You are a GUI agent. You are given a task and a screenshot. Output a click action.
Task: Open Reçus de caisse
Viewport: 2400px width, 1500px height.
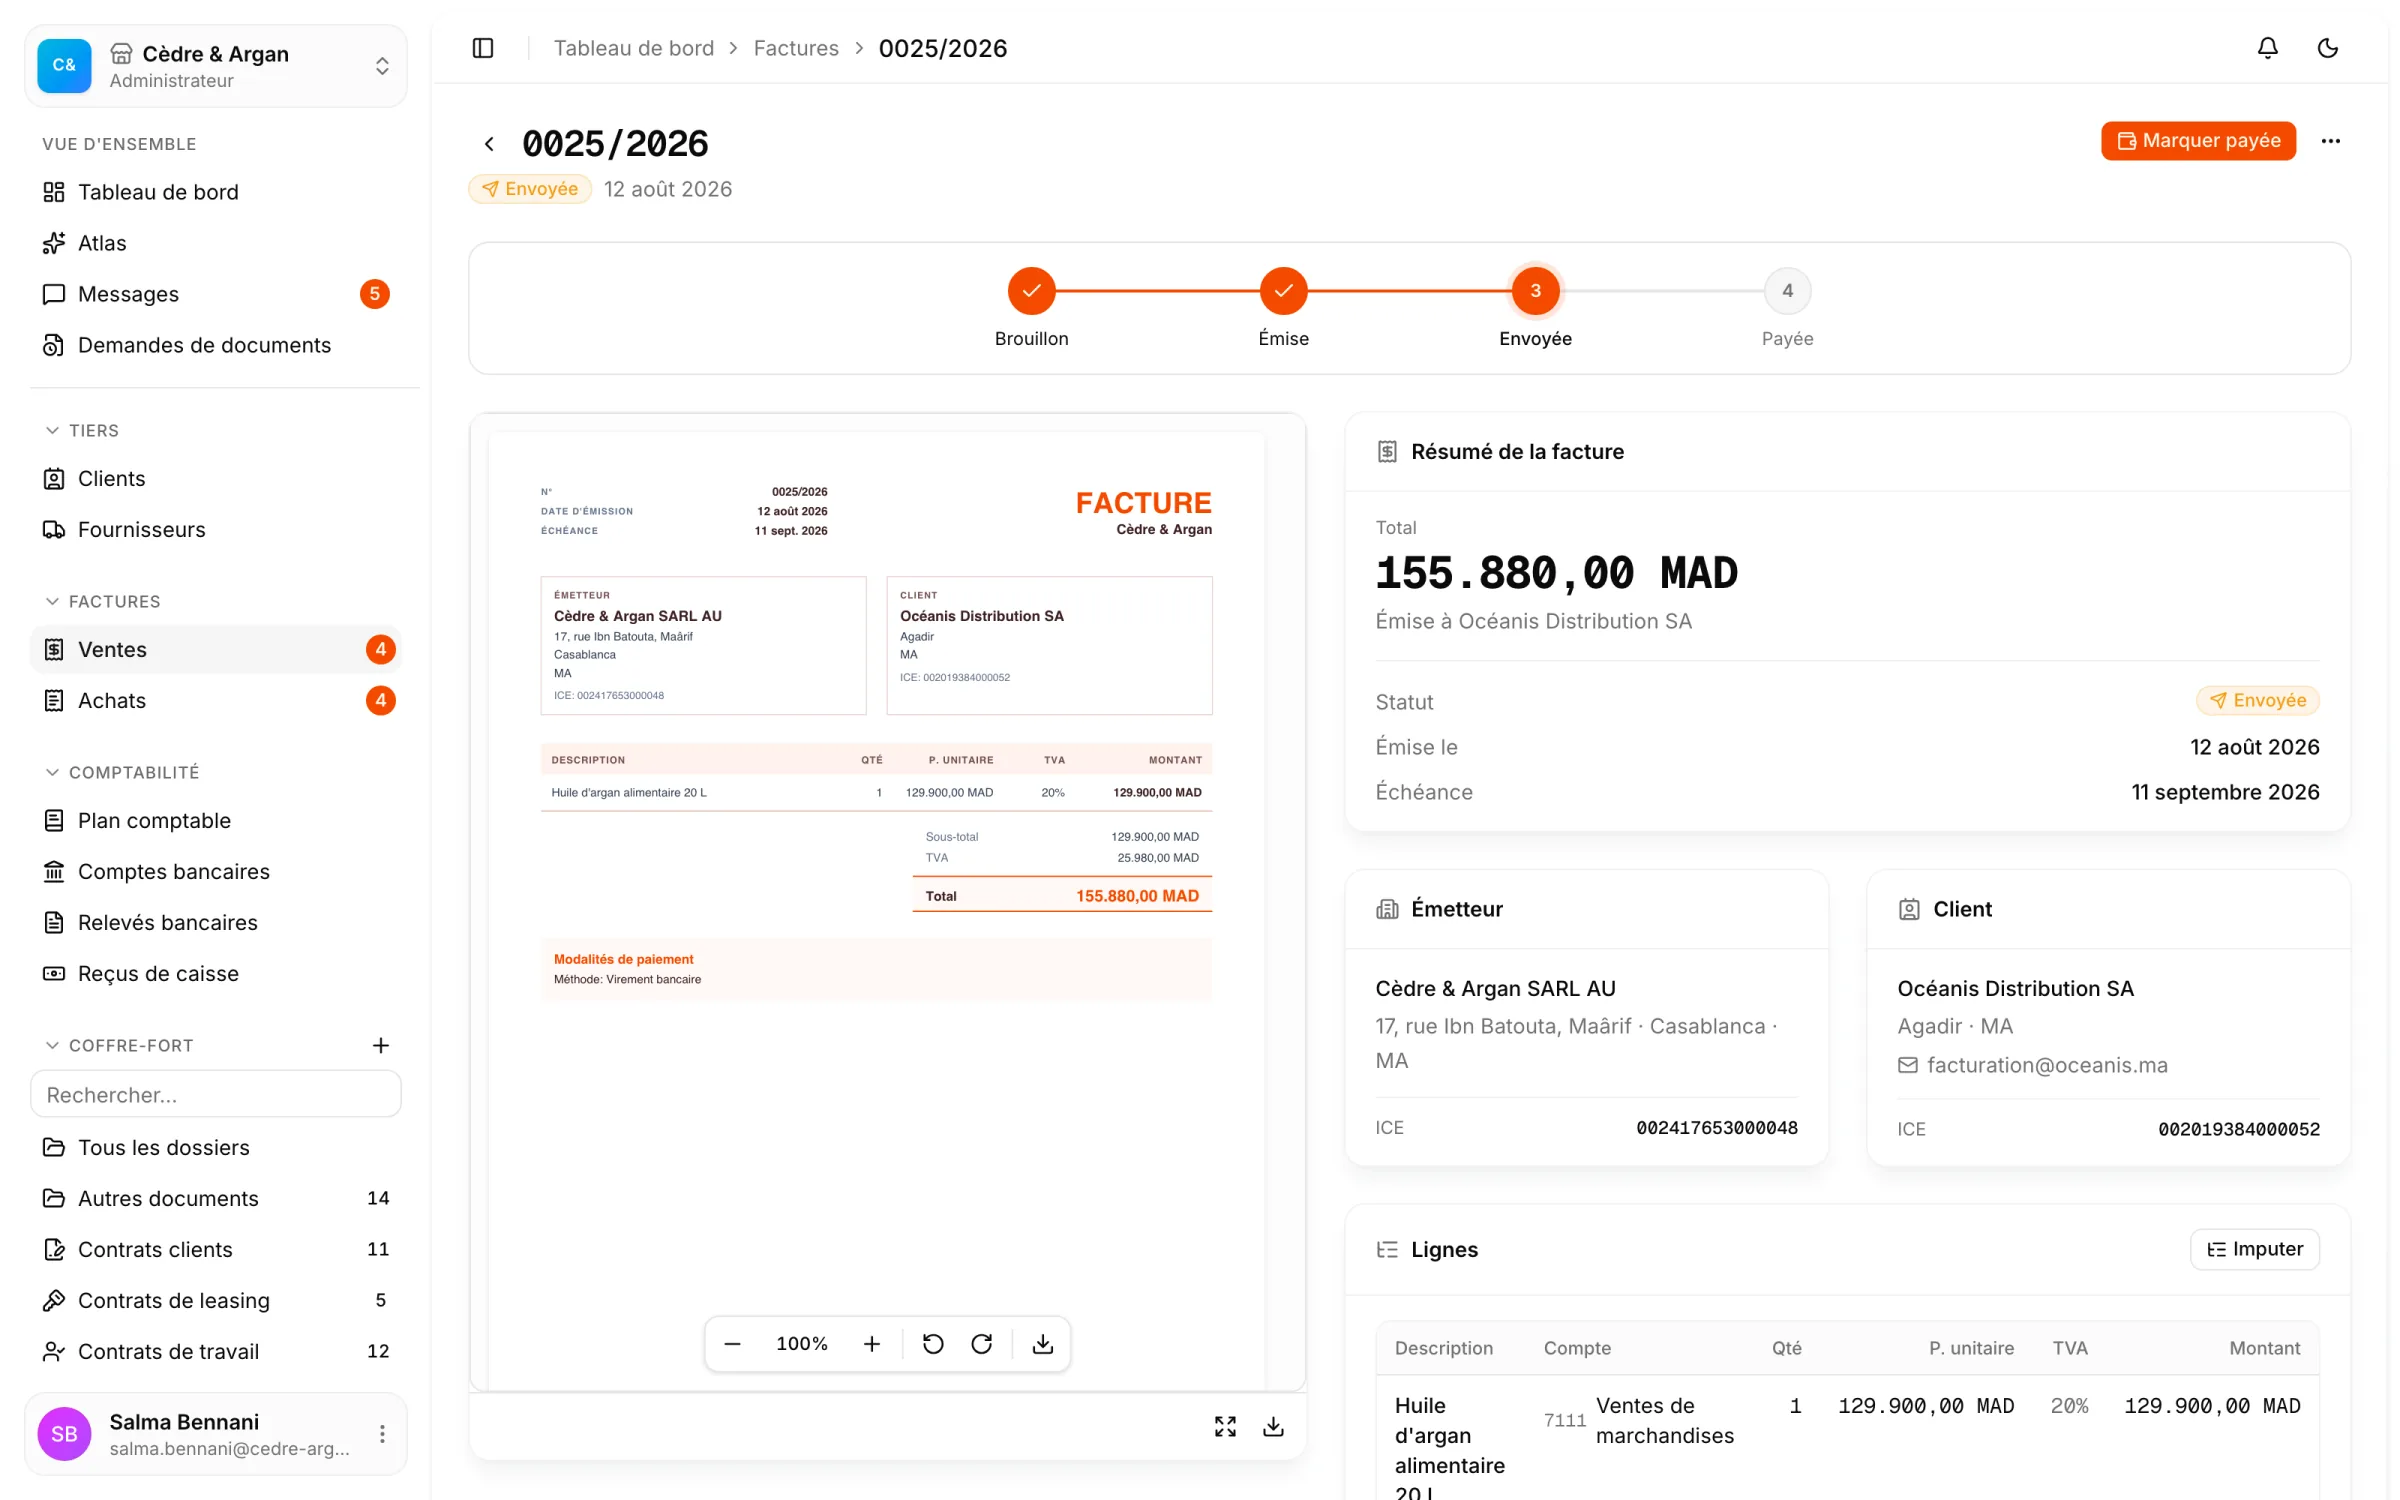216,974
